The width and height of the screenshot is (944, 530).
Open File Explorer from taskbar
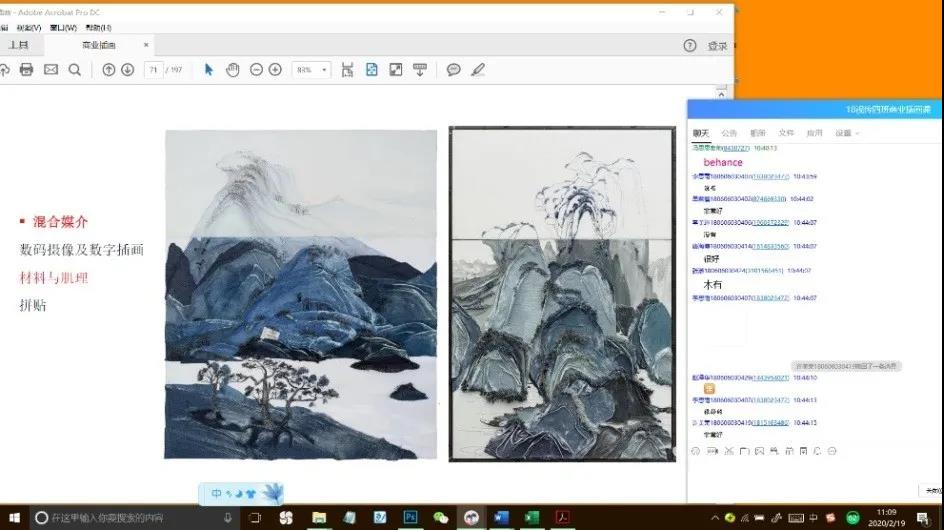pos(319,517)
